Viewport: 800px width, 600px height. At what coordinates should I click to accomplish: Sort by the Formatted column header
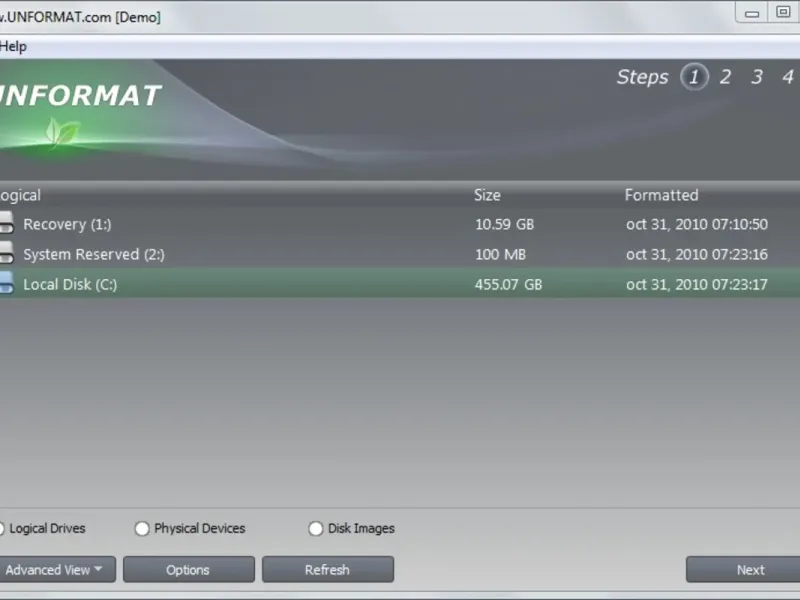coord(661,195)
